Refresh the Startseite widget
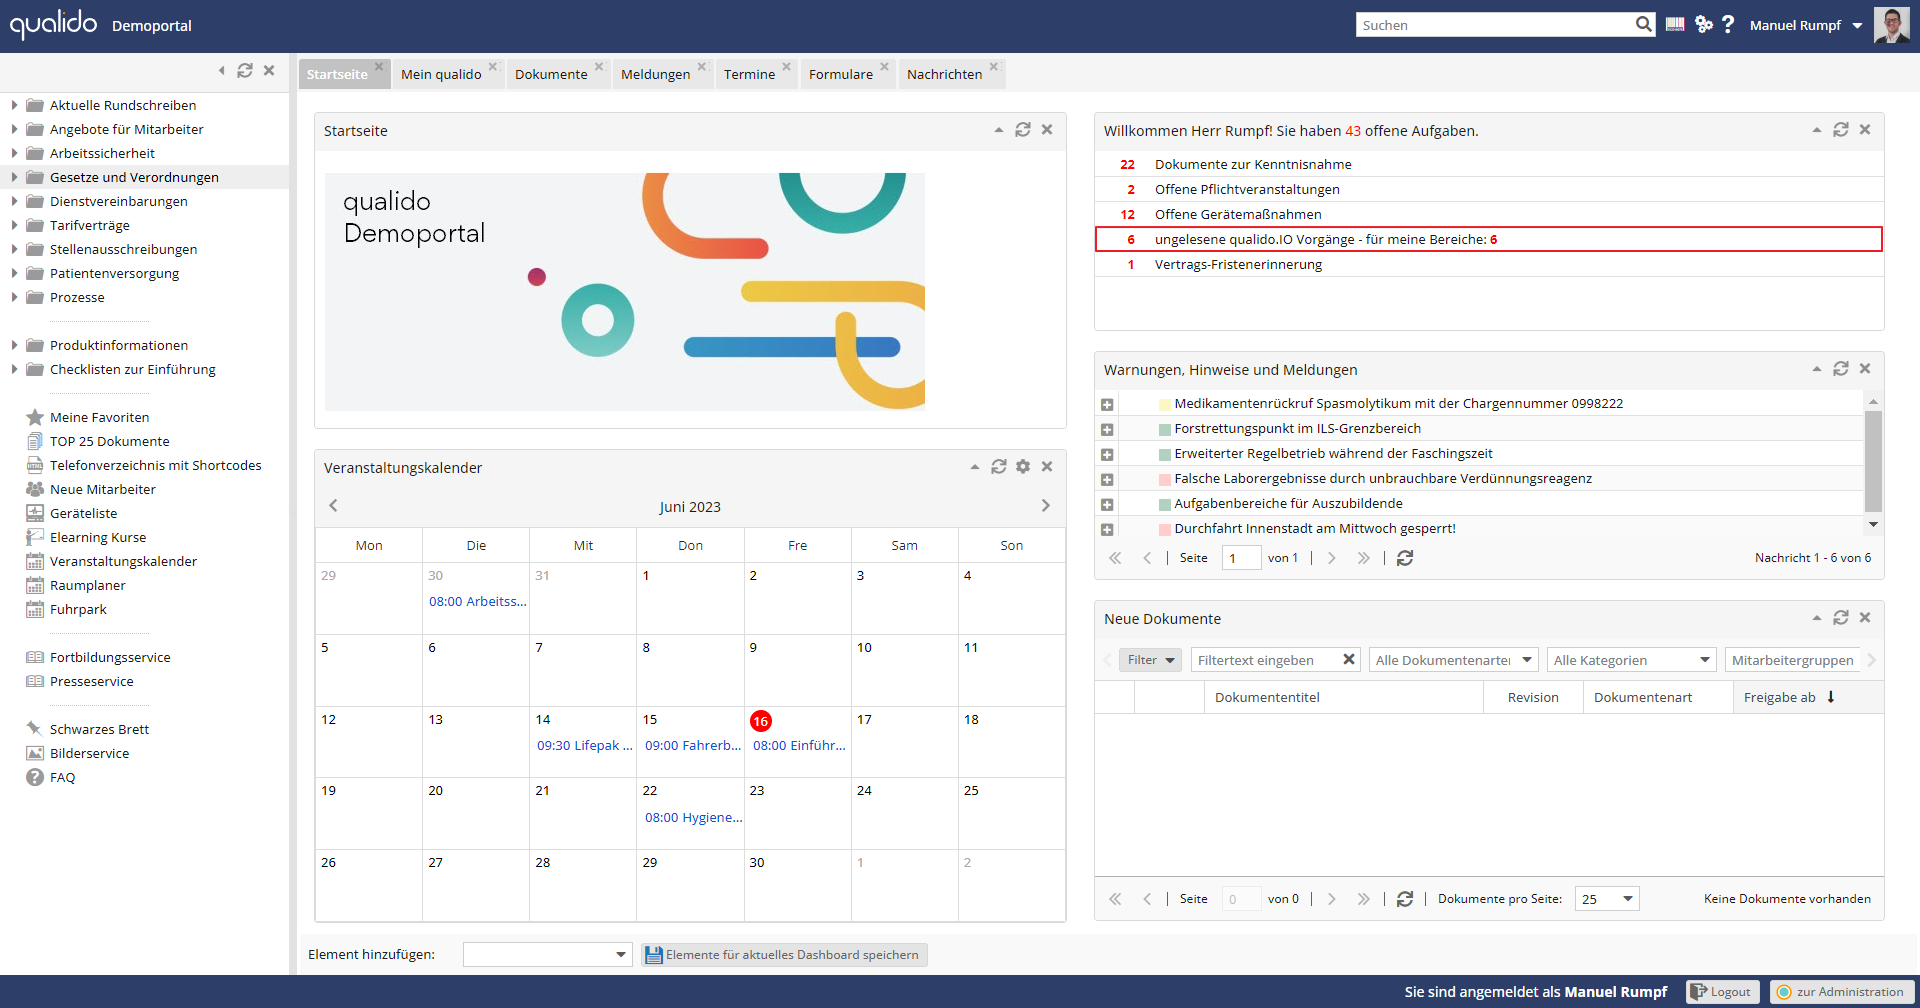Viewport: 1920px width, 1008px height. click(x=1023, y=130)
